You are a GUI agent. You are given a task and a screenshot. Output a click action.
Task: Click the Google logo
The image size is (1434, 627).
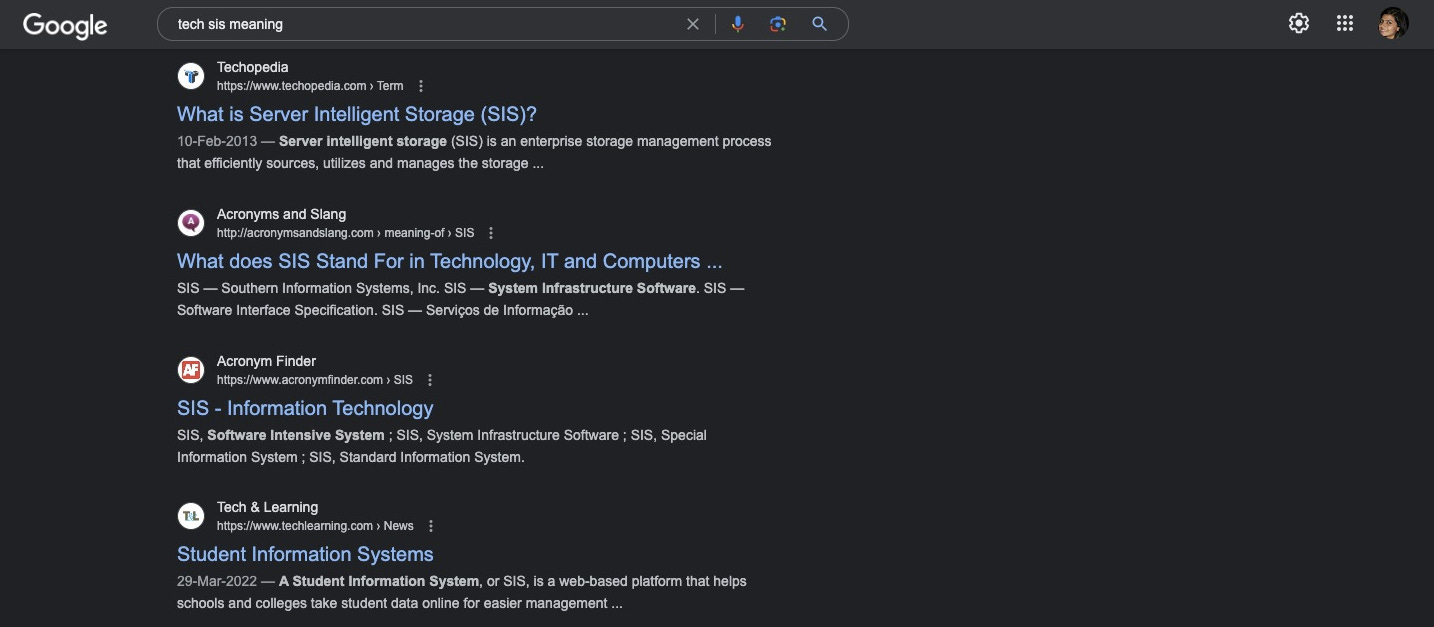(65, 25)
